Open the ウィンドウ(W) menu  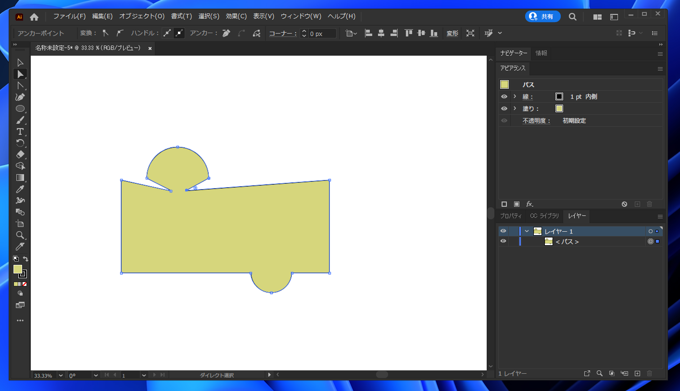[301, 16]
